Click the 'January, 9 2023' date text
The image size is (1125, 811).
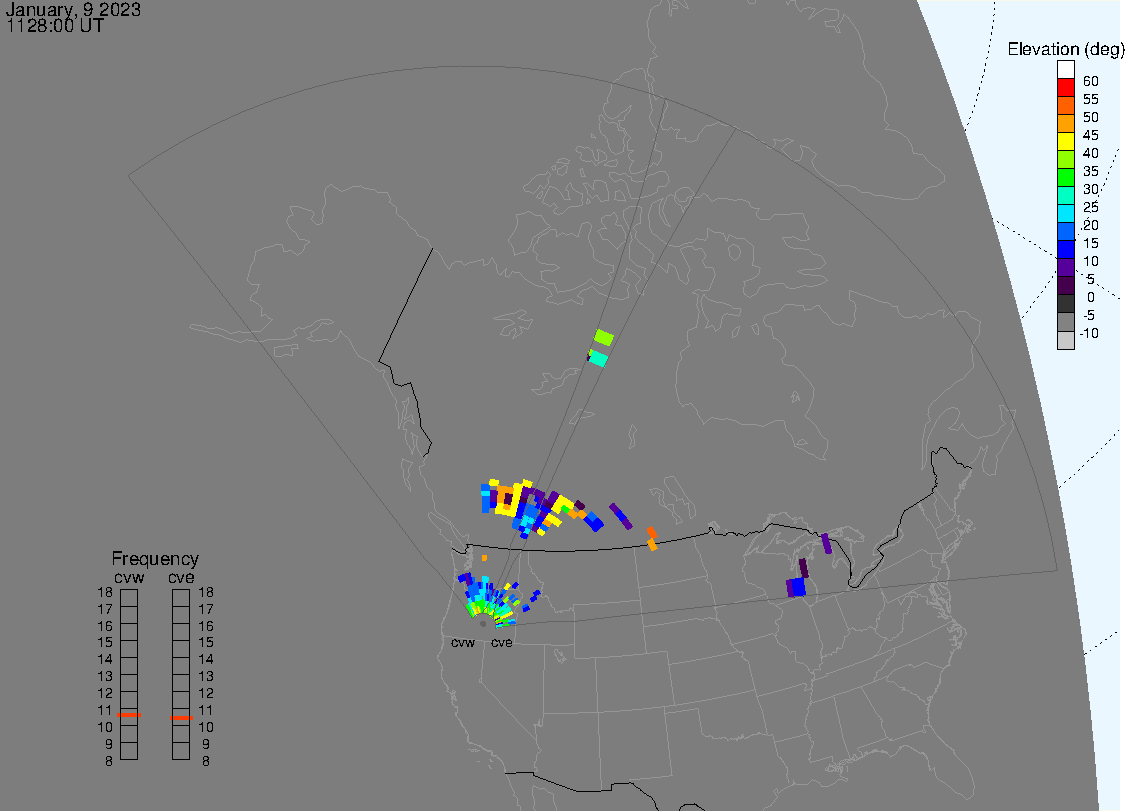click(x=72, y=10)
